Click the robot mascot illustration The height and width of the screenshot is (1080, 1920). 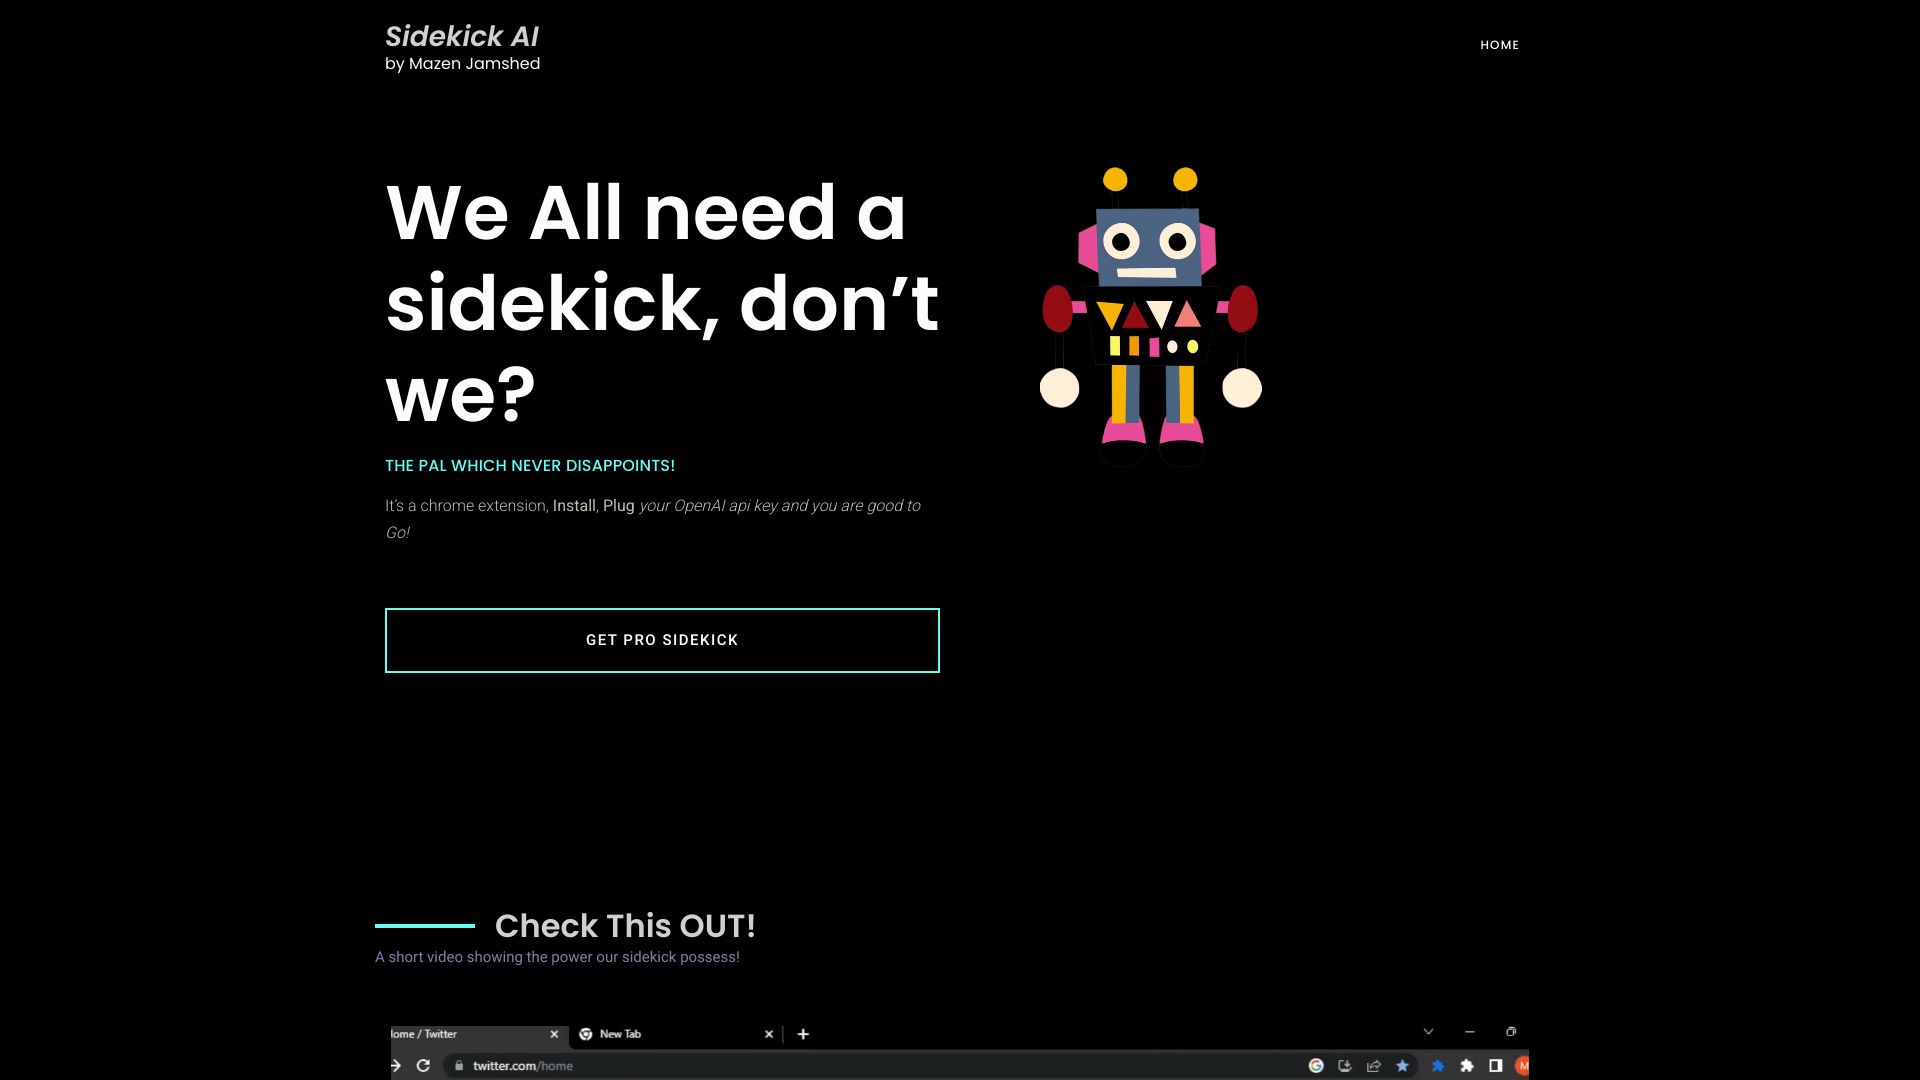pos(1150,315)
